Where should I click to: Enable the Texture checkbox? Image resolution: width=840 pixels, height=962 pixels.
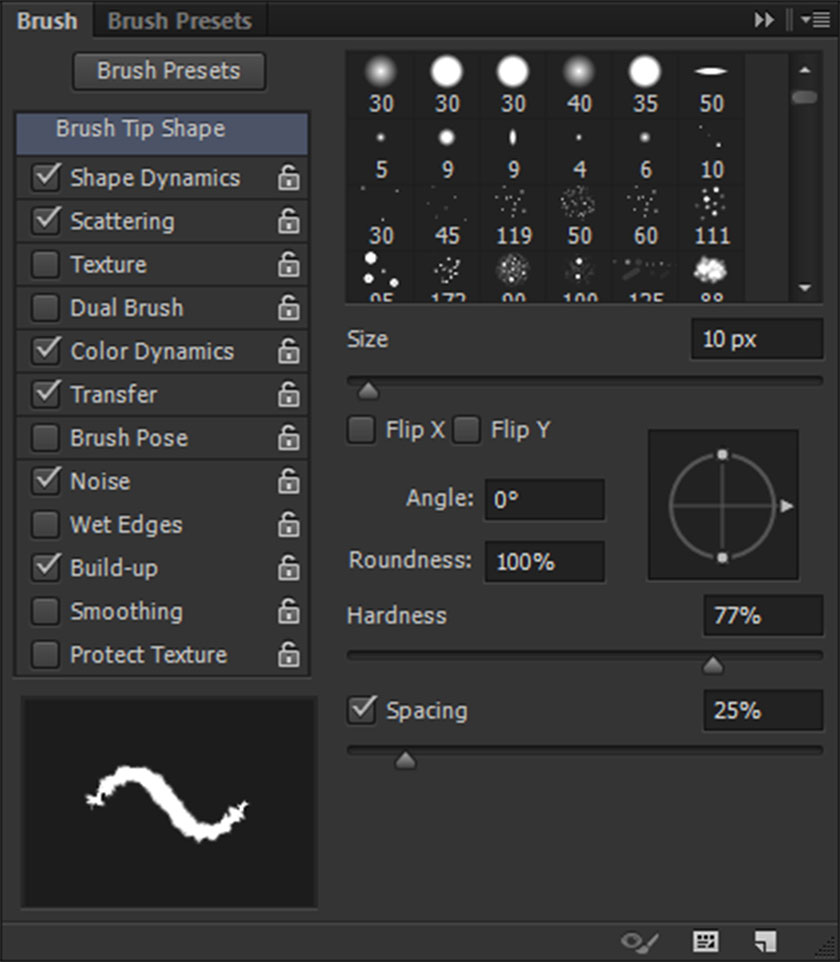(45, 265)
